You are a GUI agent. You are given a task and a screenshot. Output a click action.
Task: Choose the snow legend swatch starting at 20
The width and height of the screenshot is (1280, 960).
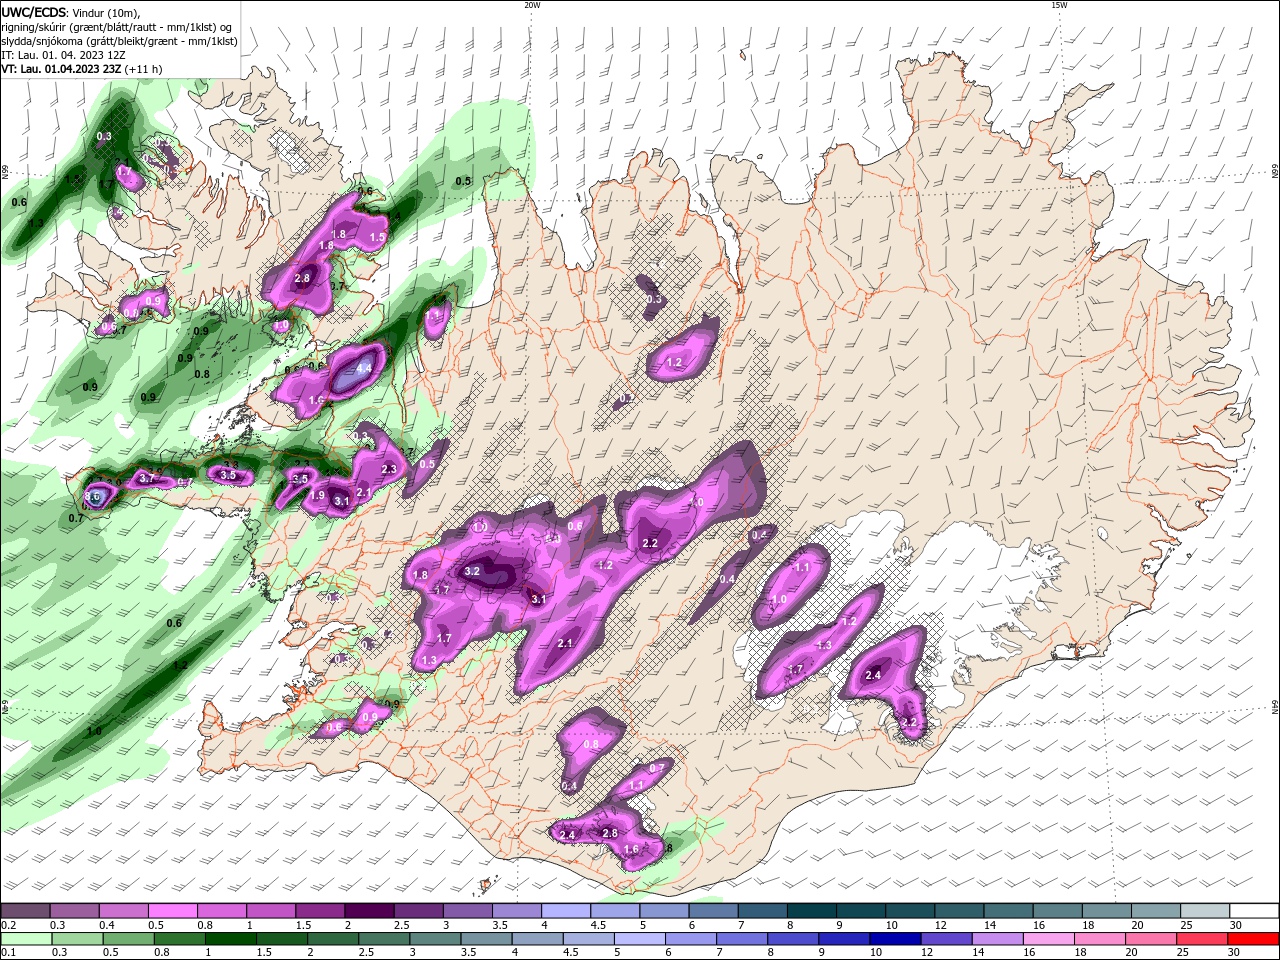coord(1156,911)
